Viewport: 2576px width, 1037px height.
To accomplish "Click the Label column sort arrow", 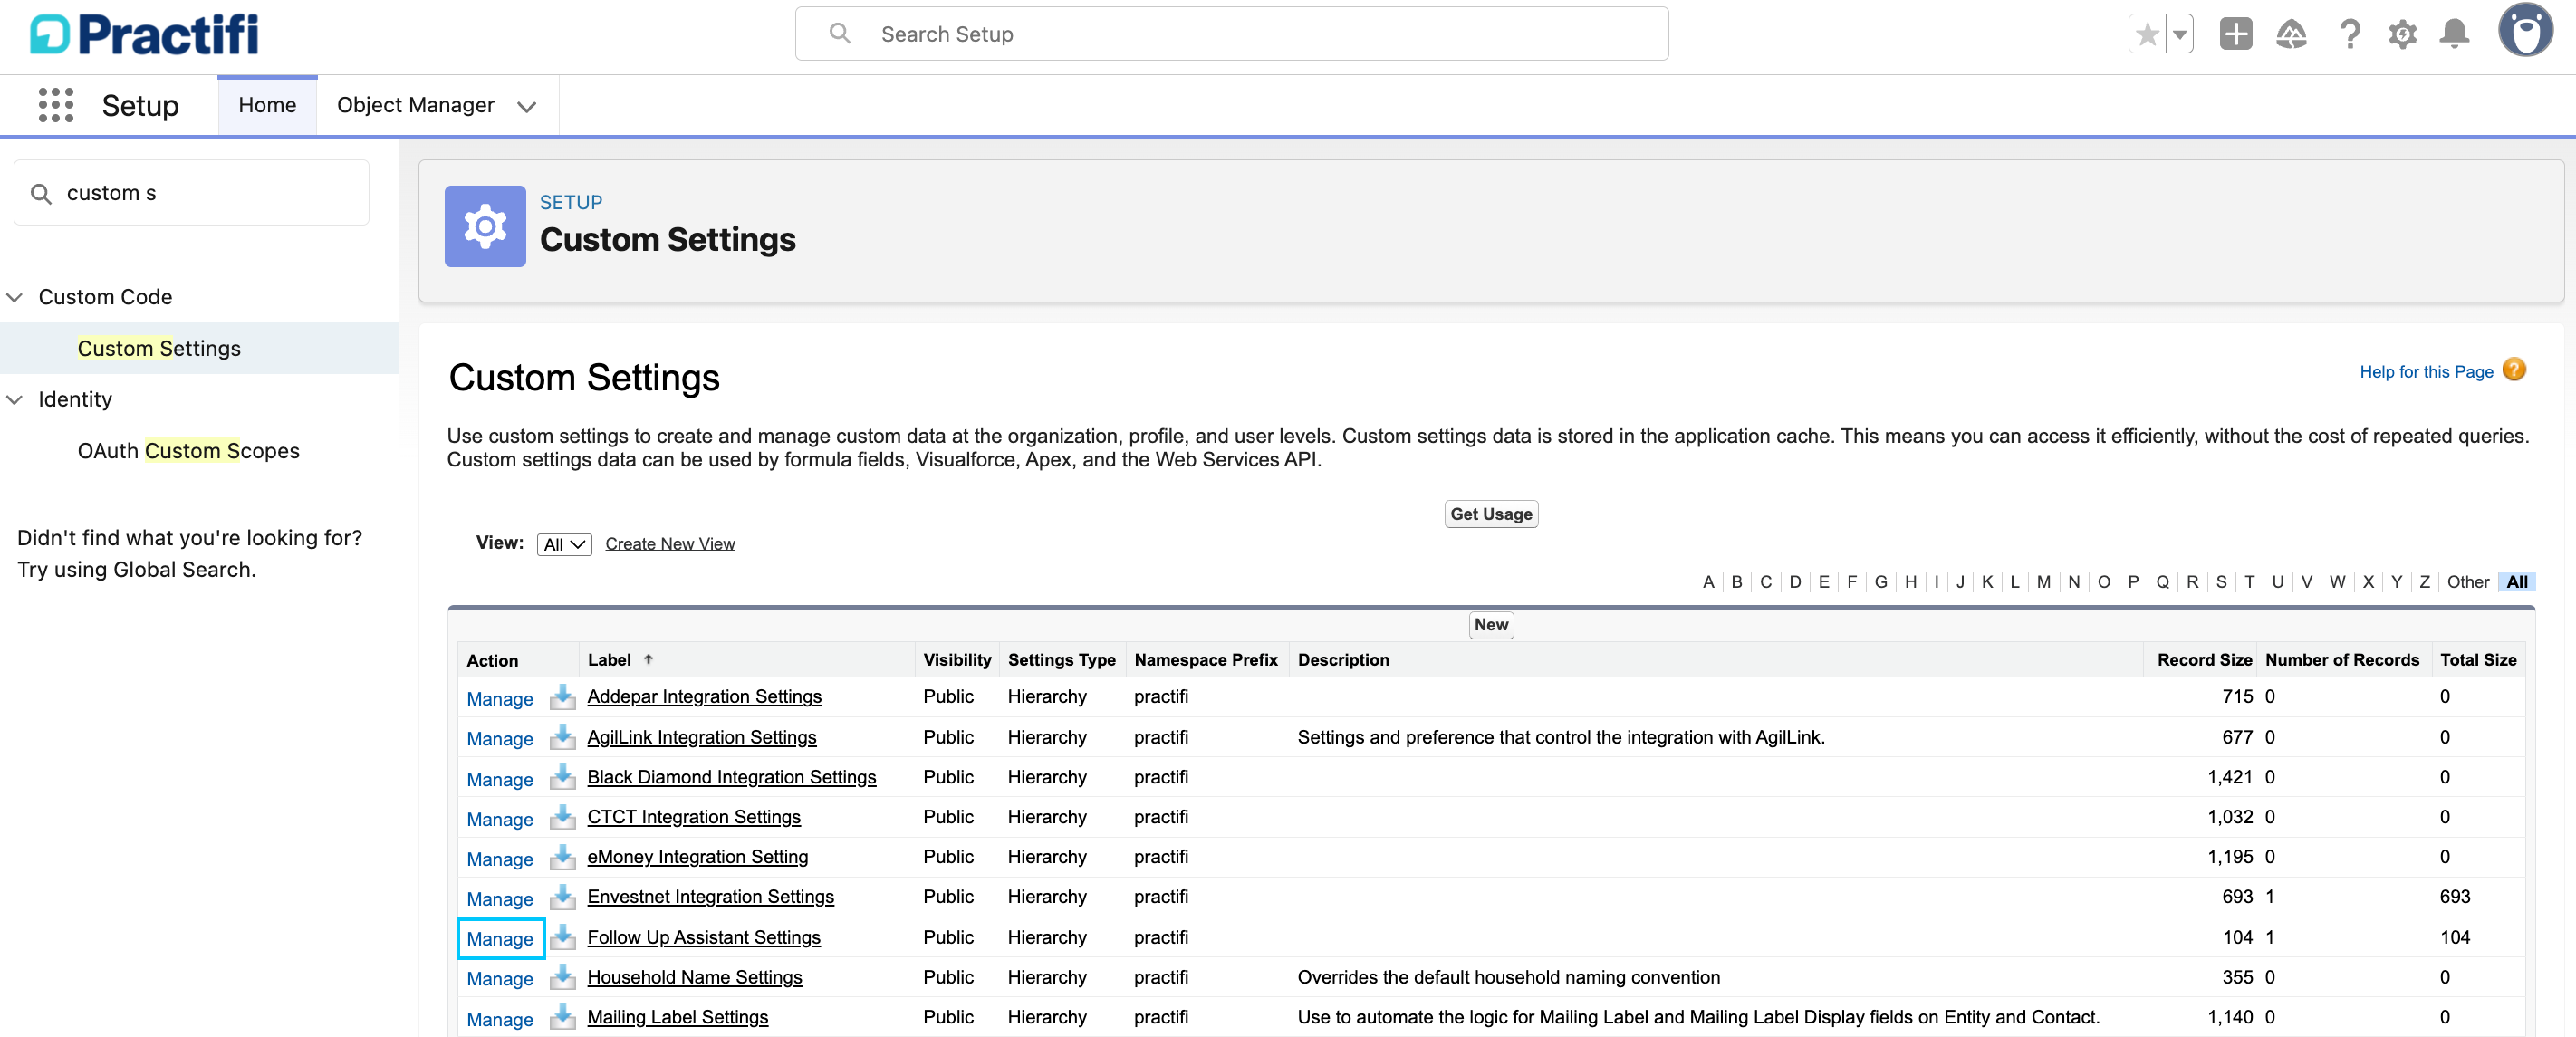I will (648, 659).
